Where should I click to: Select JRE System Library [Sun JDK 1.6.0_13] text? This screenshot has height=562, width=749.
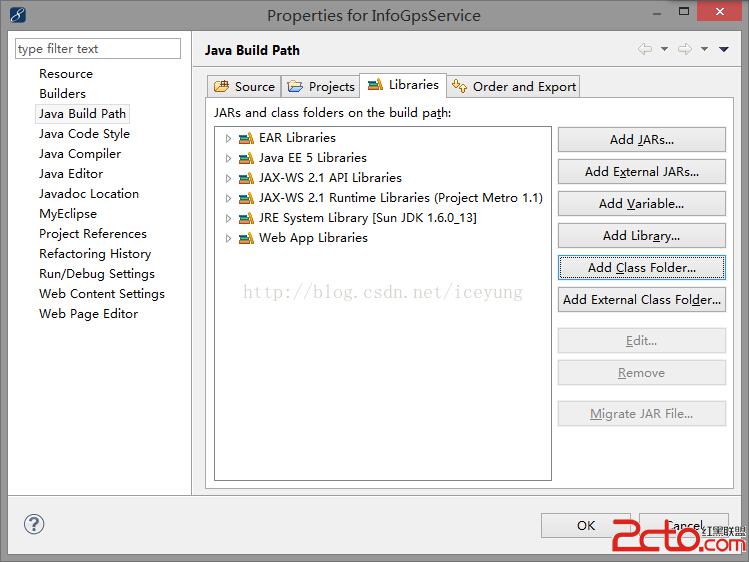pos(368,218)
